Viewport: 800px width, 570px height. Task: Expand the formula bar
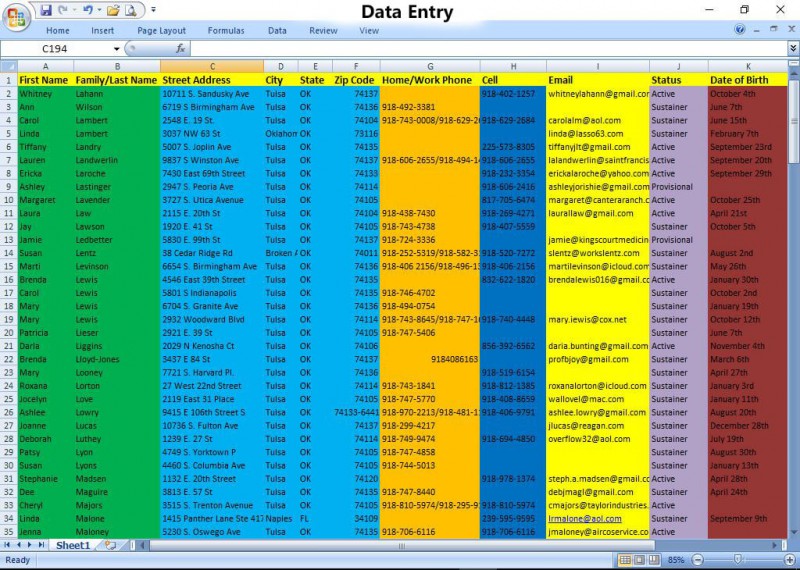[x=793, y=48]
